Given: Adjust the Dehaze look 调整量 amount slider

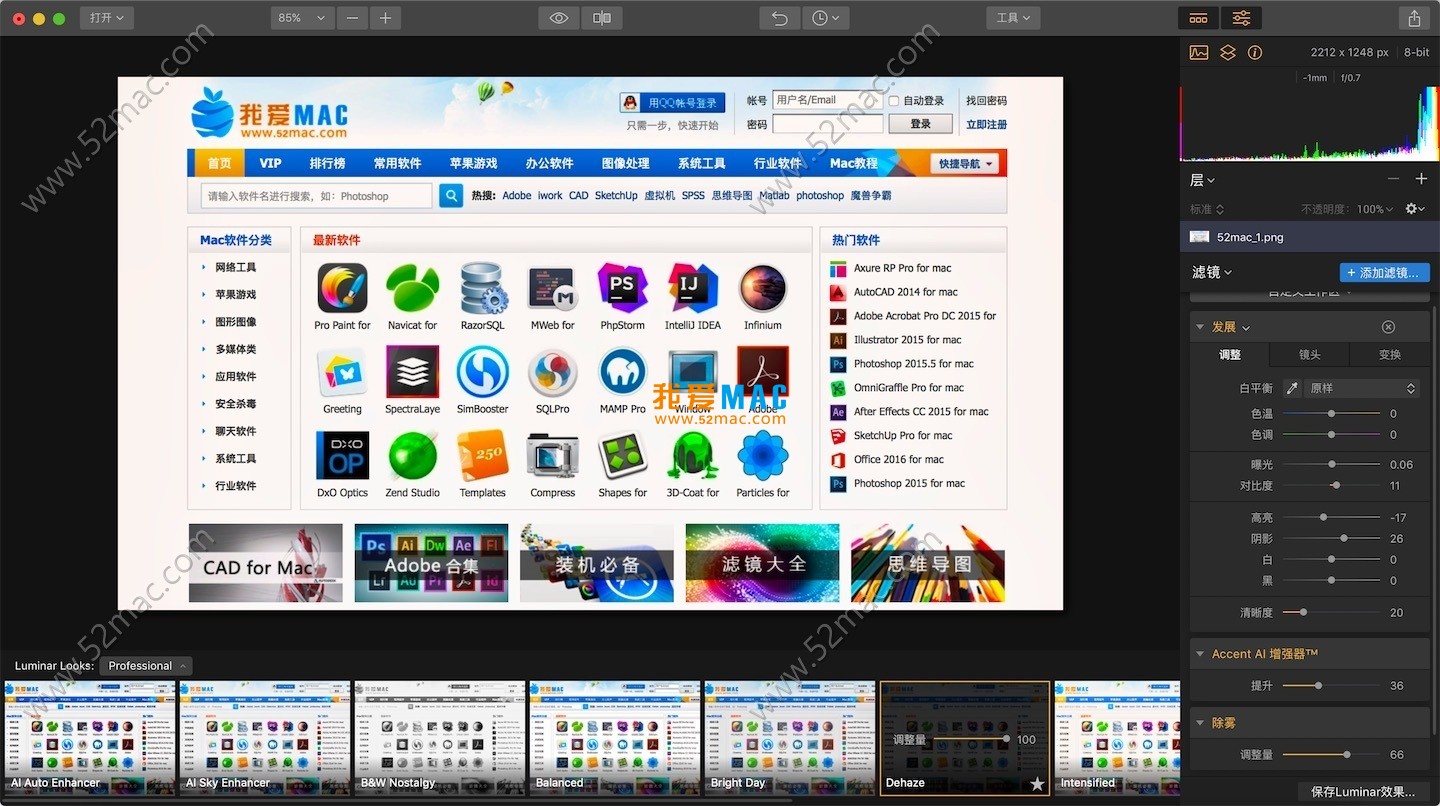Looking at the screenshot, I should coord(970,739).
